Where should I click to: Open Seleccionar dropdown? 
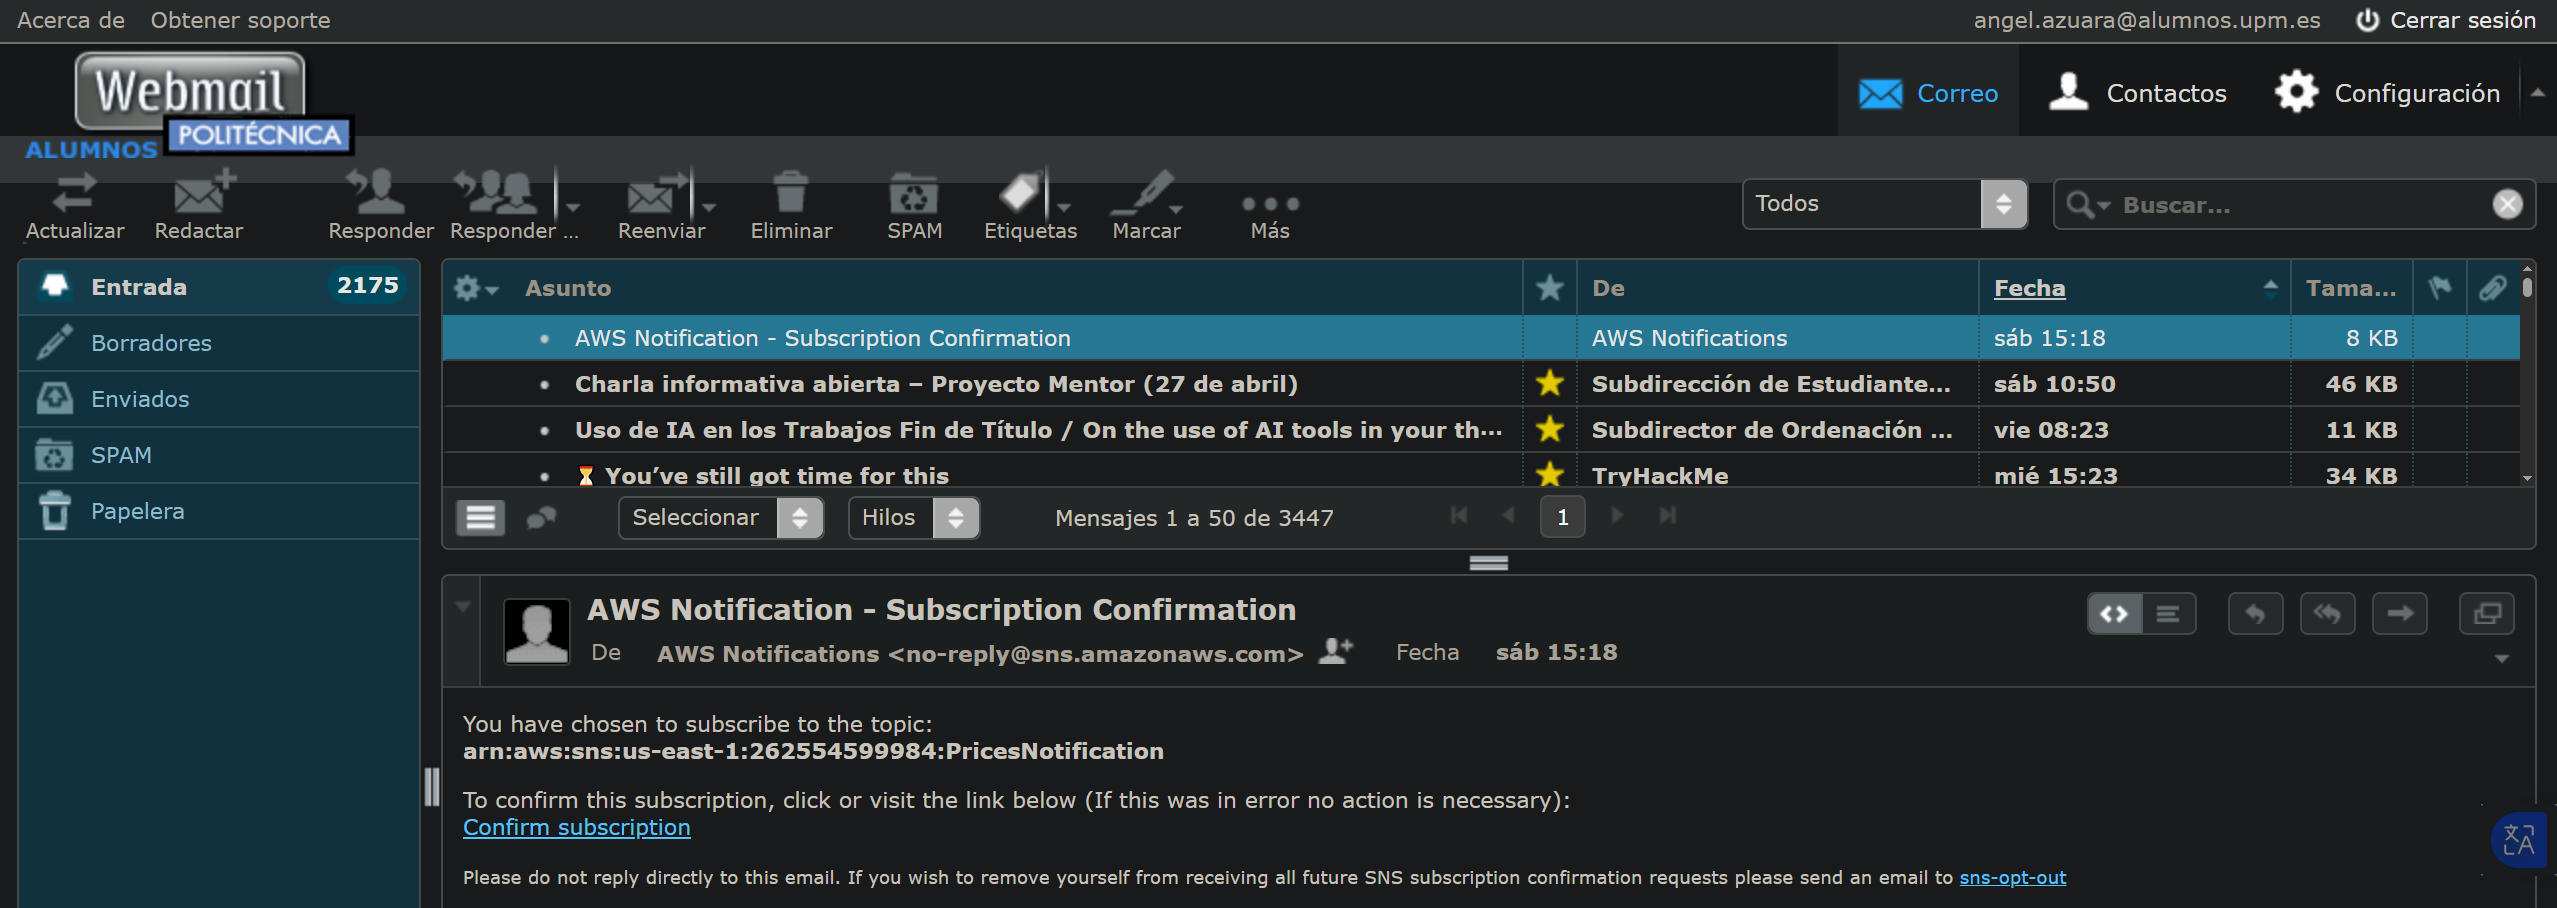pyautogui.click(x=721, y=517)
